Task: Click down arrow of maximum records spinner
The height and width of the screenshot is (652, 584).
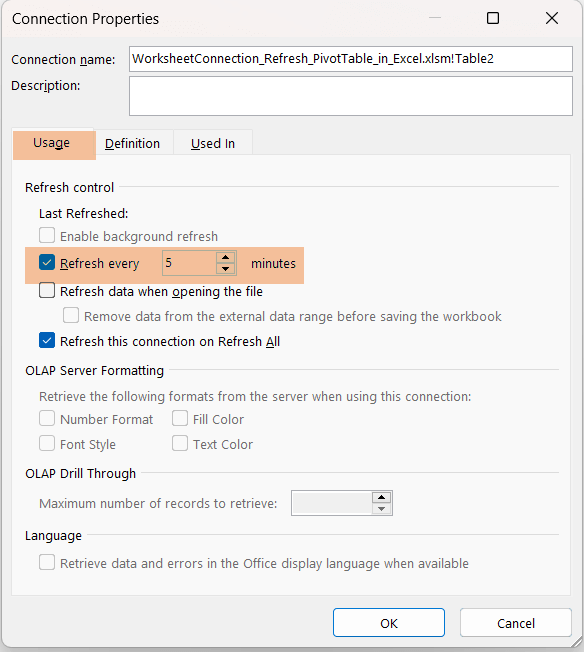Action: point(381,509)
